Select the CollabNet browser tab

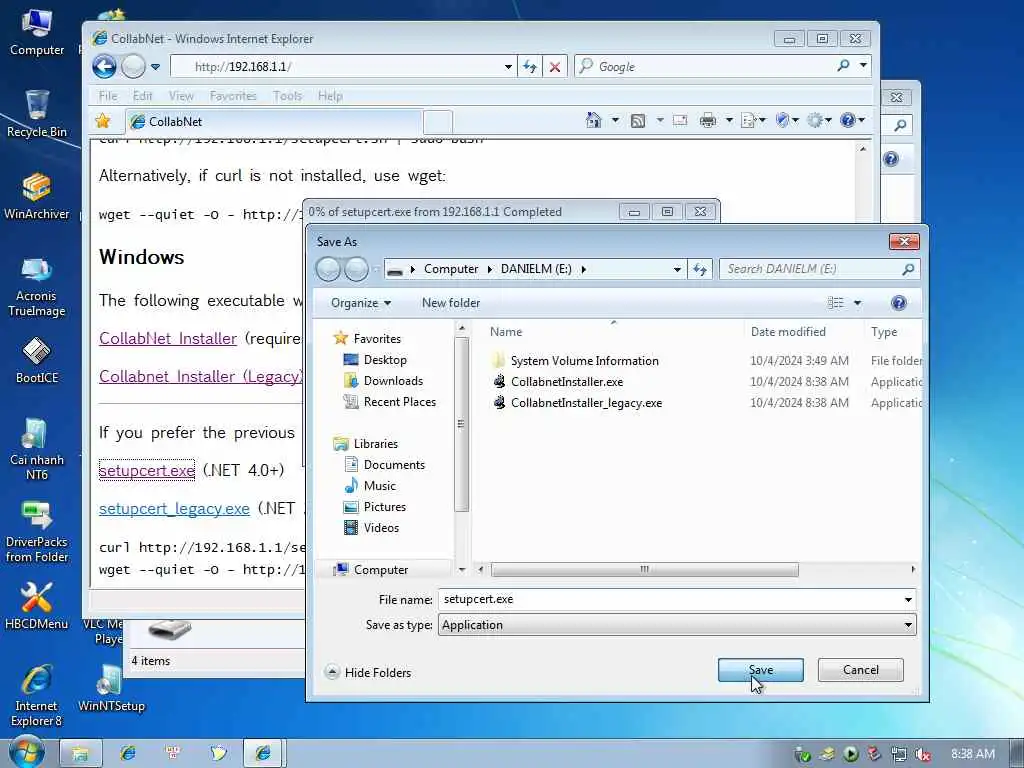274,122
